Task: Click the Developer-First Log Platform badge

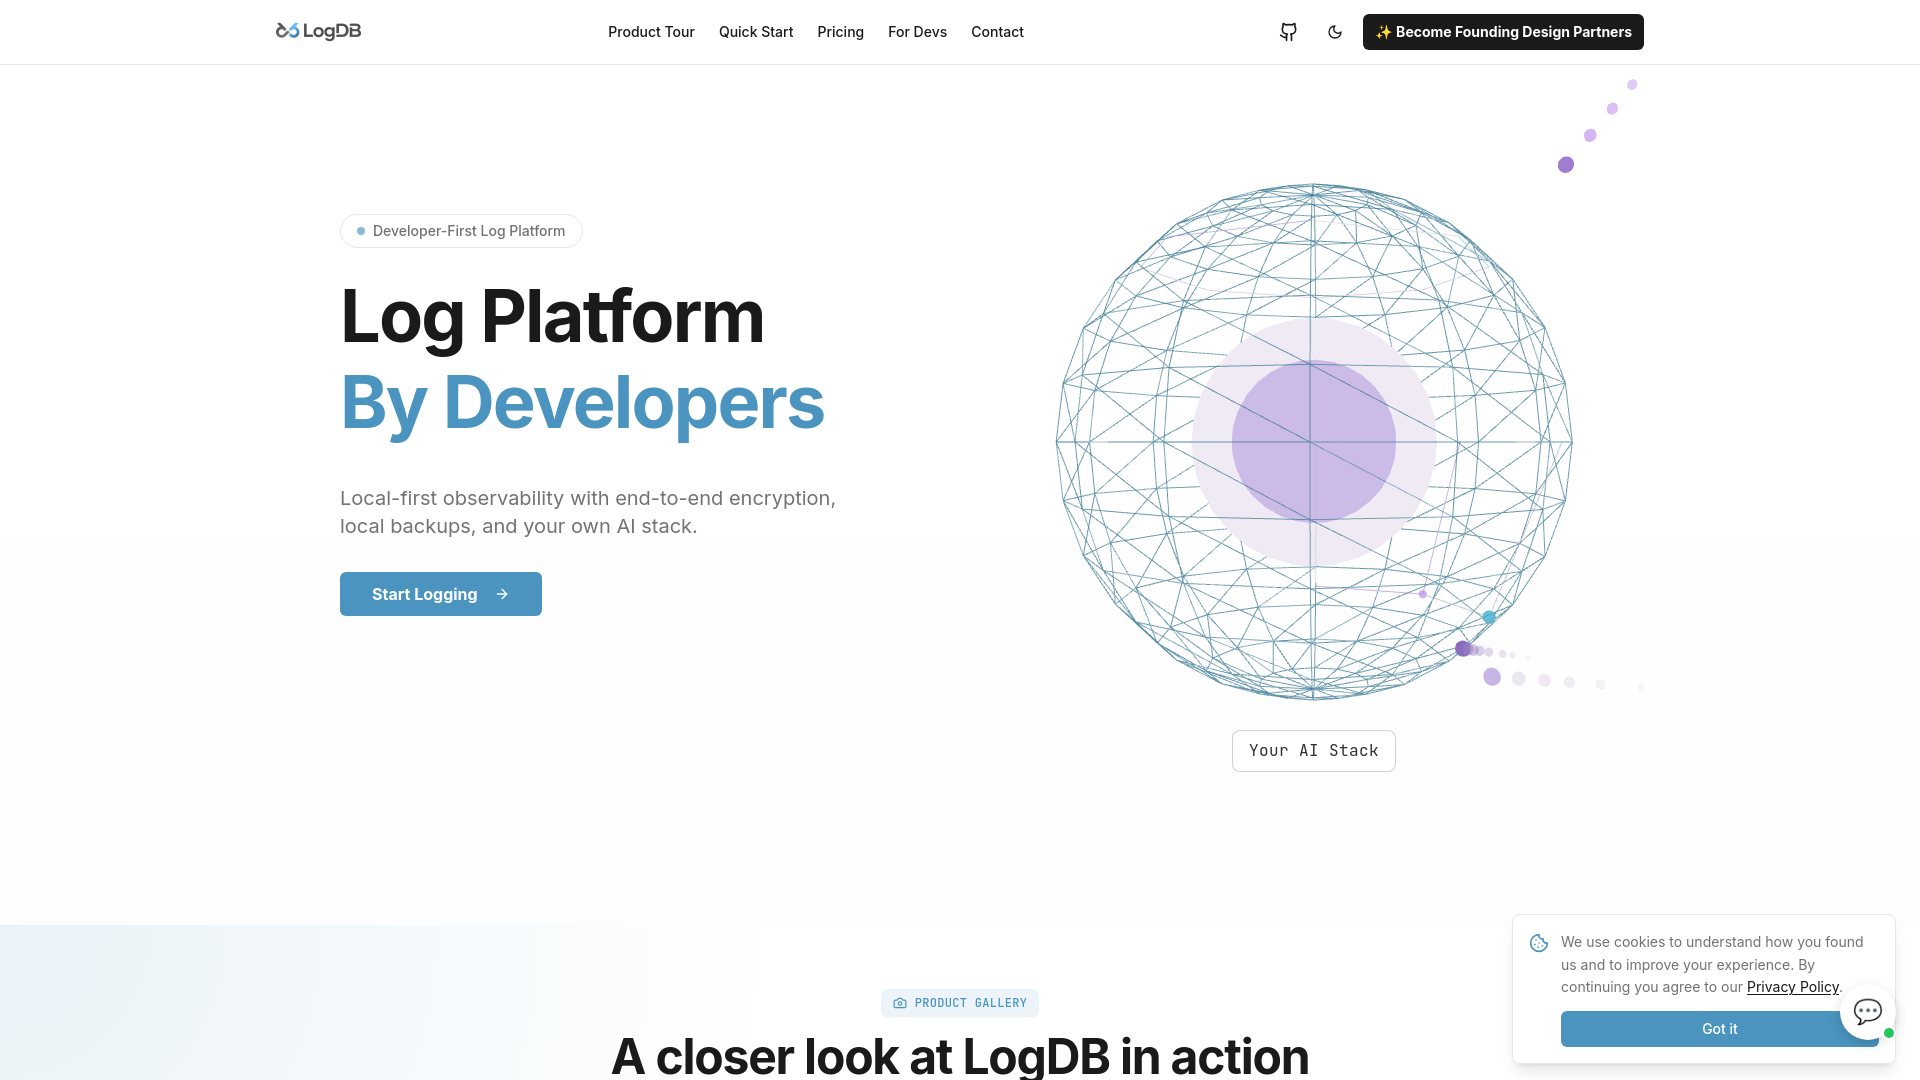Action: click(461, 231)
